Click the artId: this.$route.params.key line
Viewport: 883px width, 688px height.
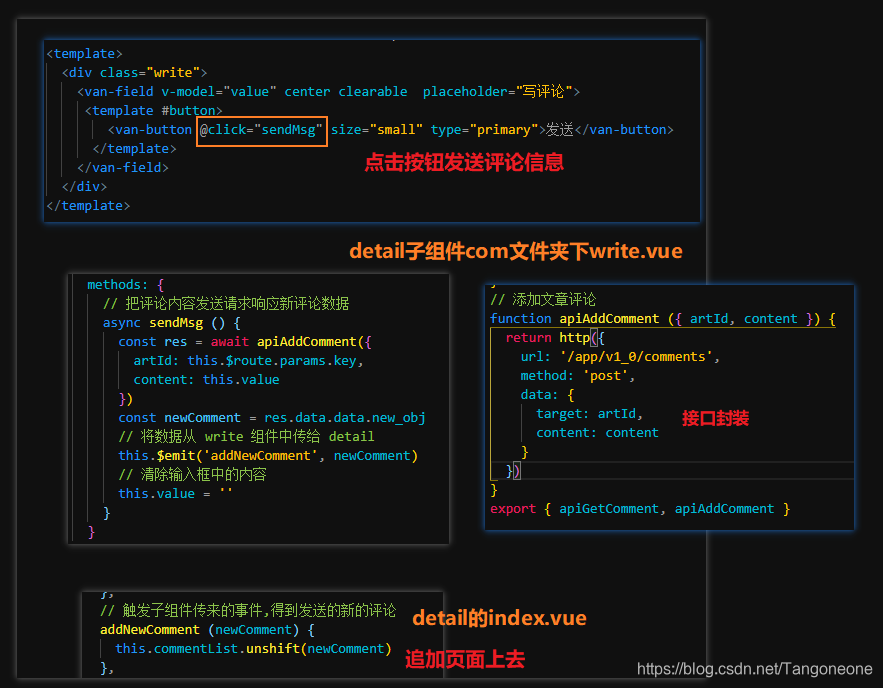pos(248,361)
